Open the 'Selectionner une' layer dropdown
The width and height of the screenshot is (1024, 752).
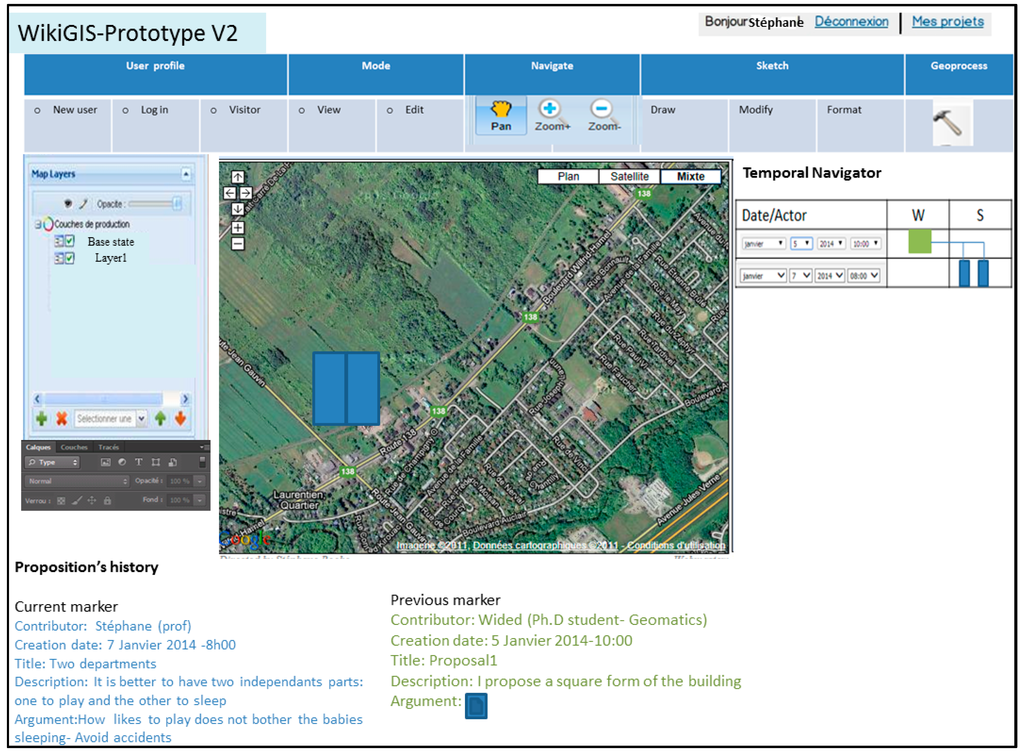110,419
